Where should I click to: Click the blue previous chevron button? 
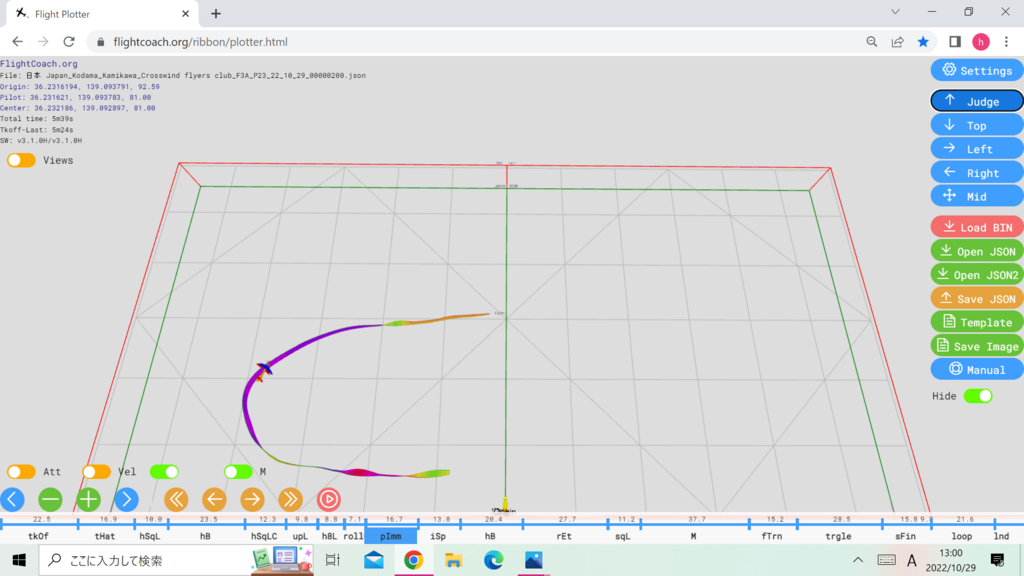(x=12, y=500)
